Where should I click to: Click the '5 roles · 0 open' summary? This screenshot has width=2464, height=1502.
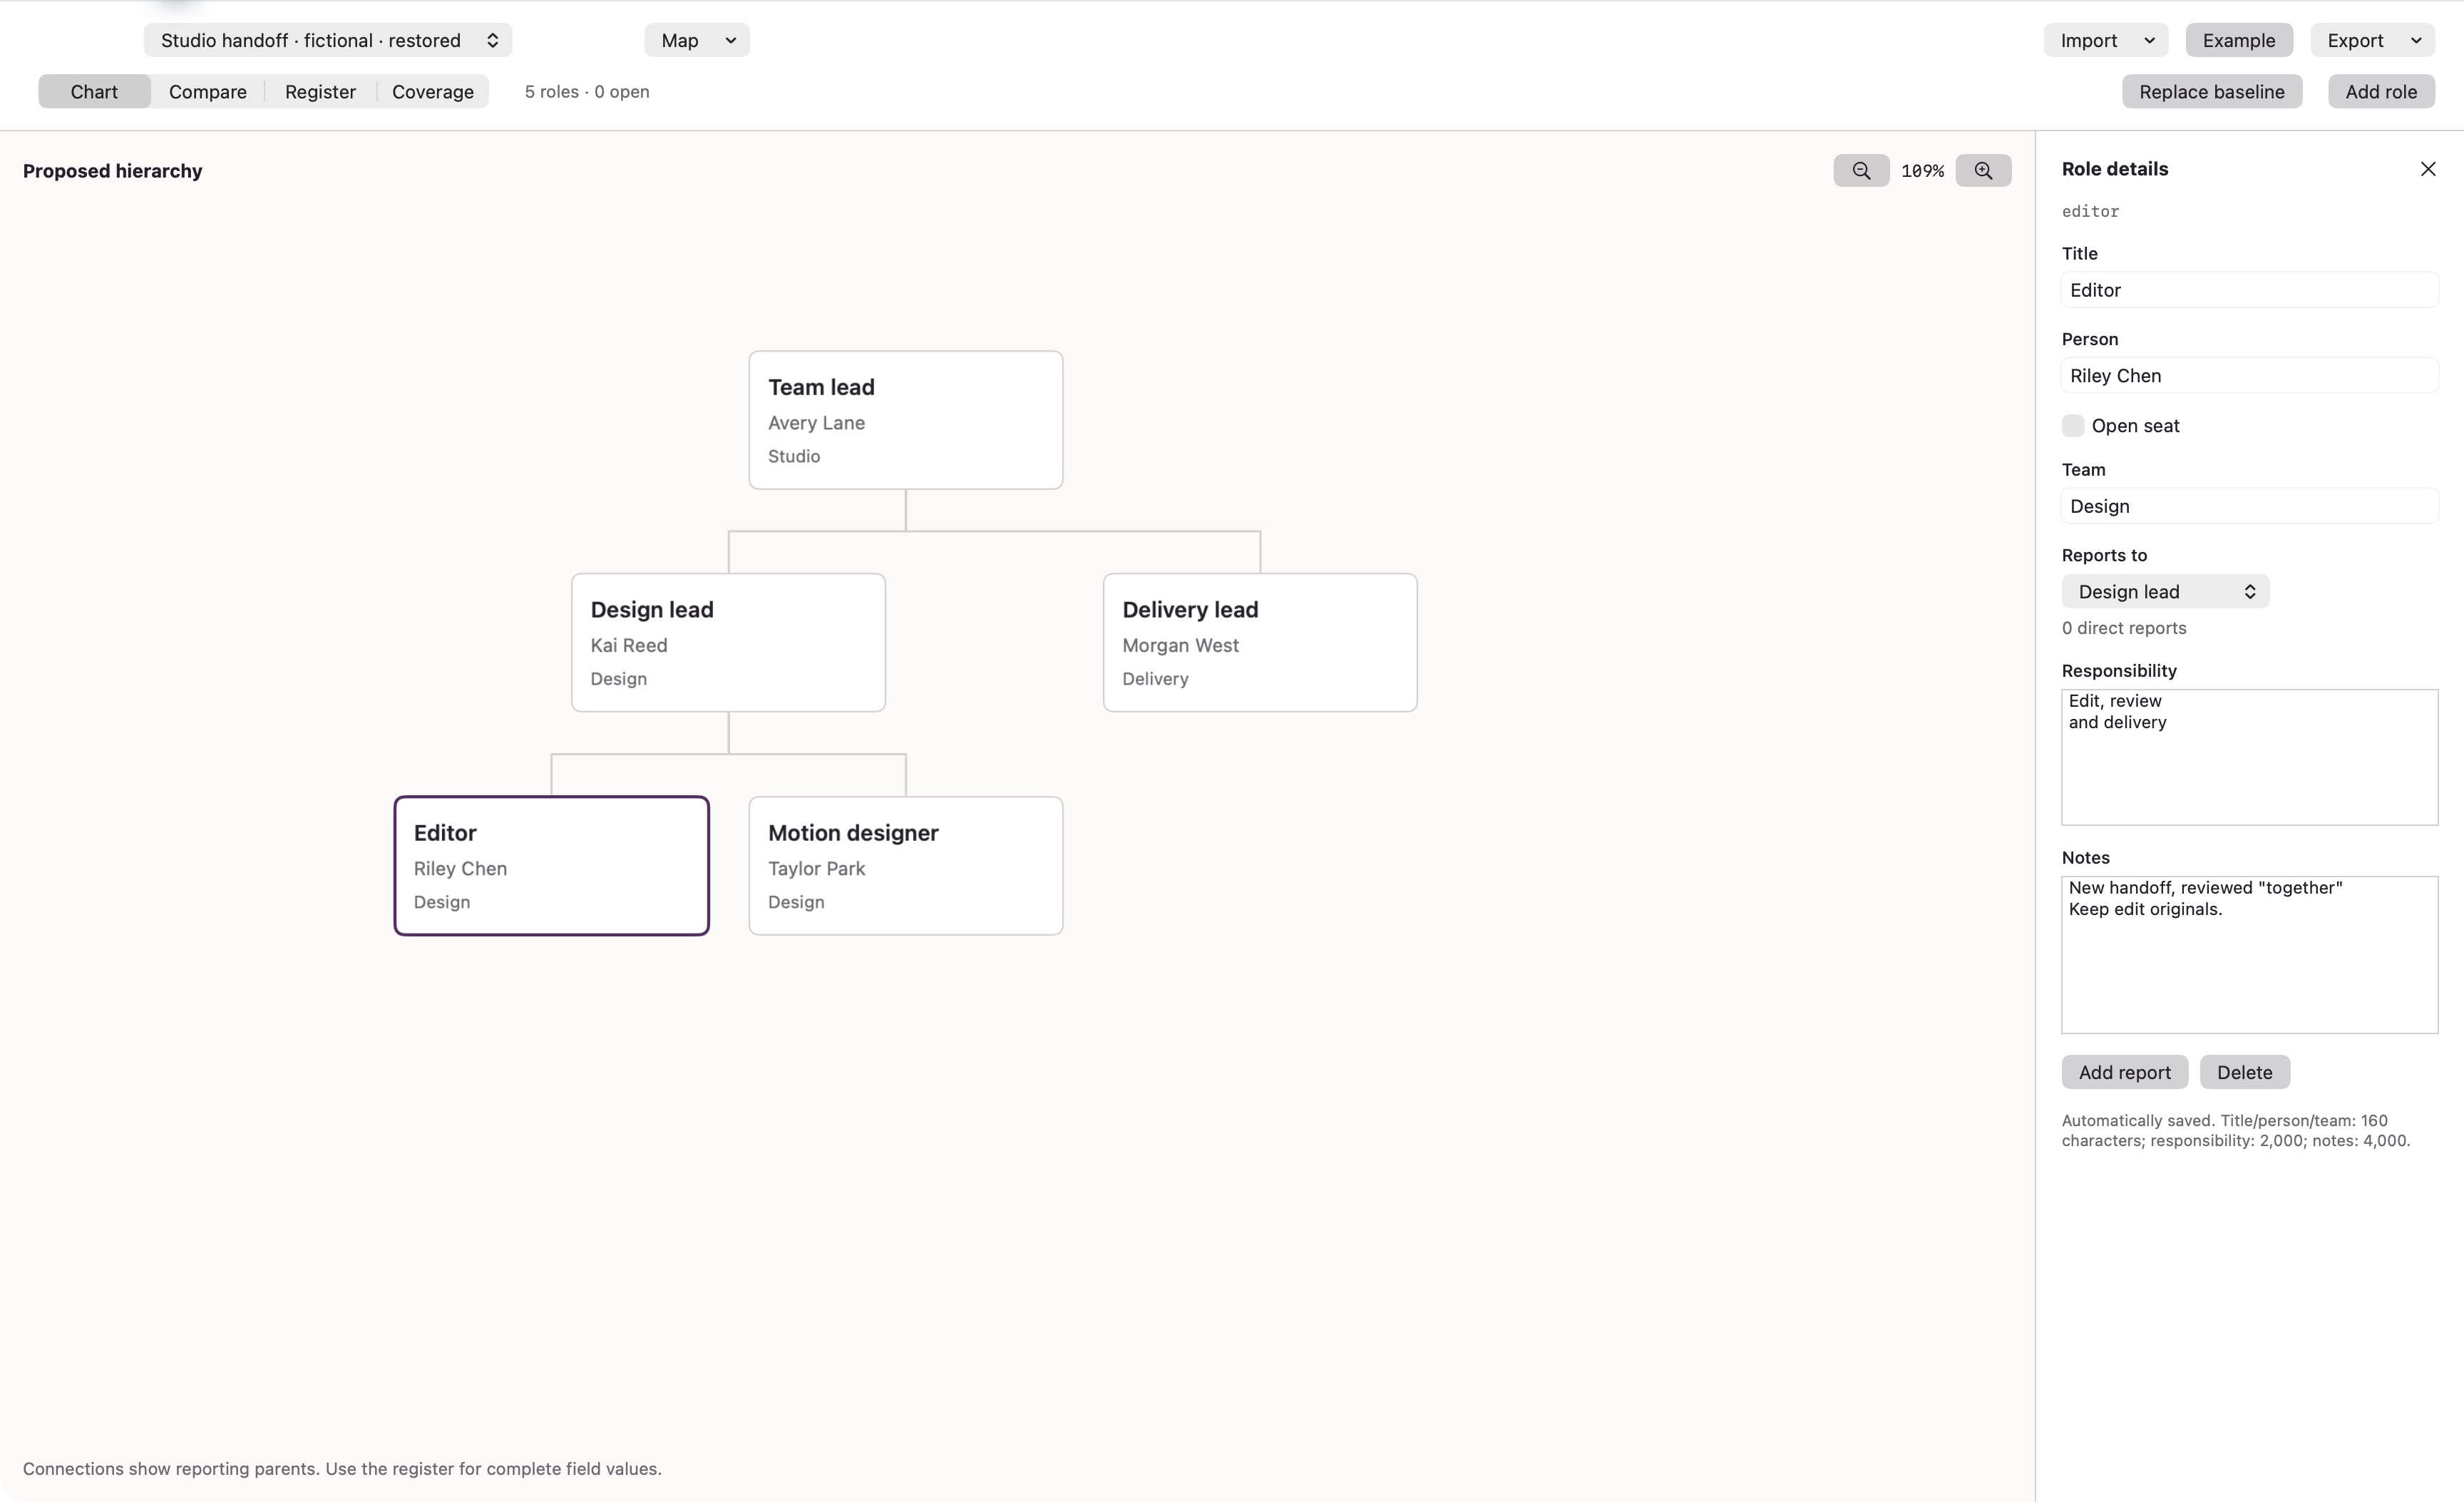click(587, 91)
